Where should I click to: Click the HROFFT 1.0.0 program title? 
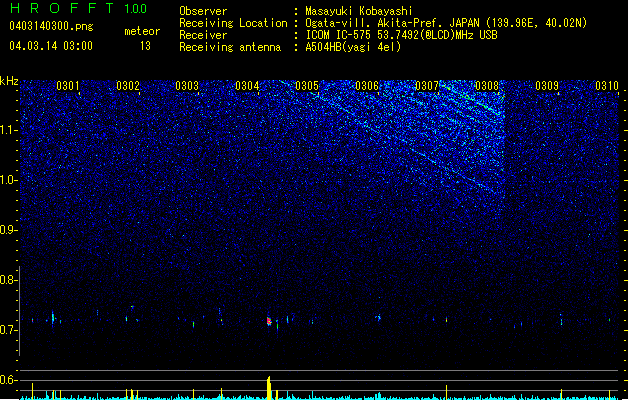79,8
